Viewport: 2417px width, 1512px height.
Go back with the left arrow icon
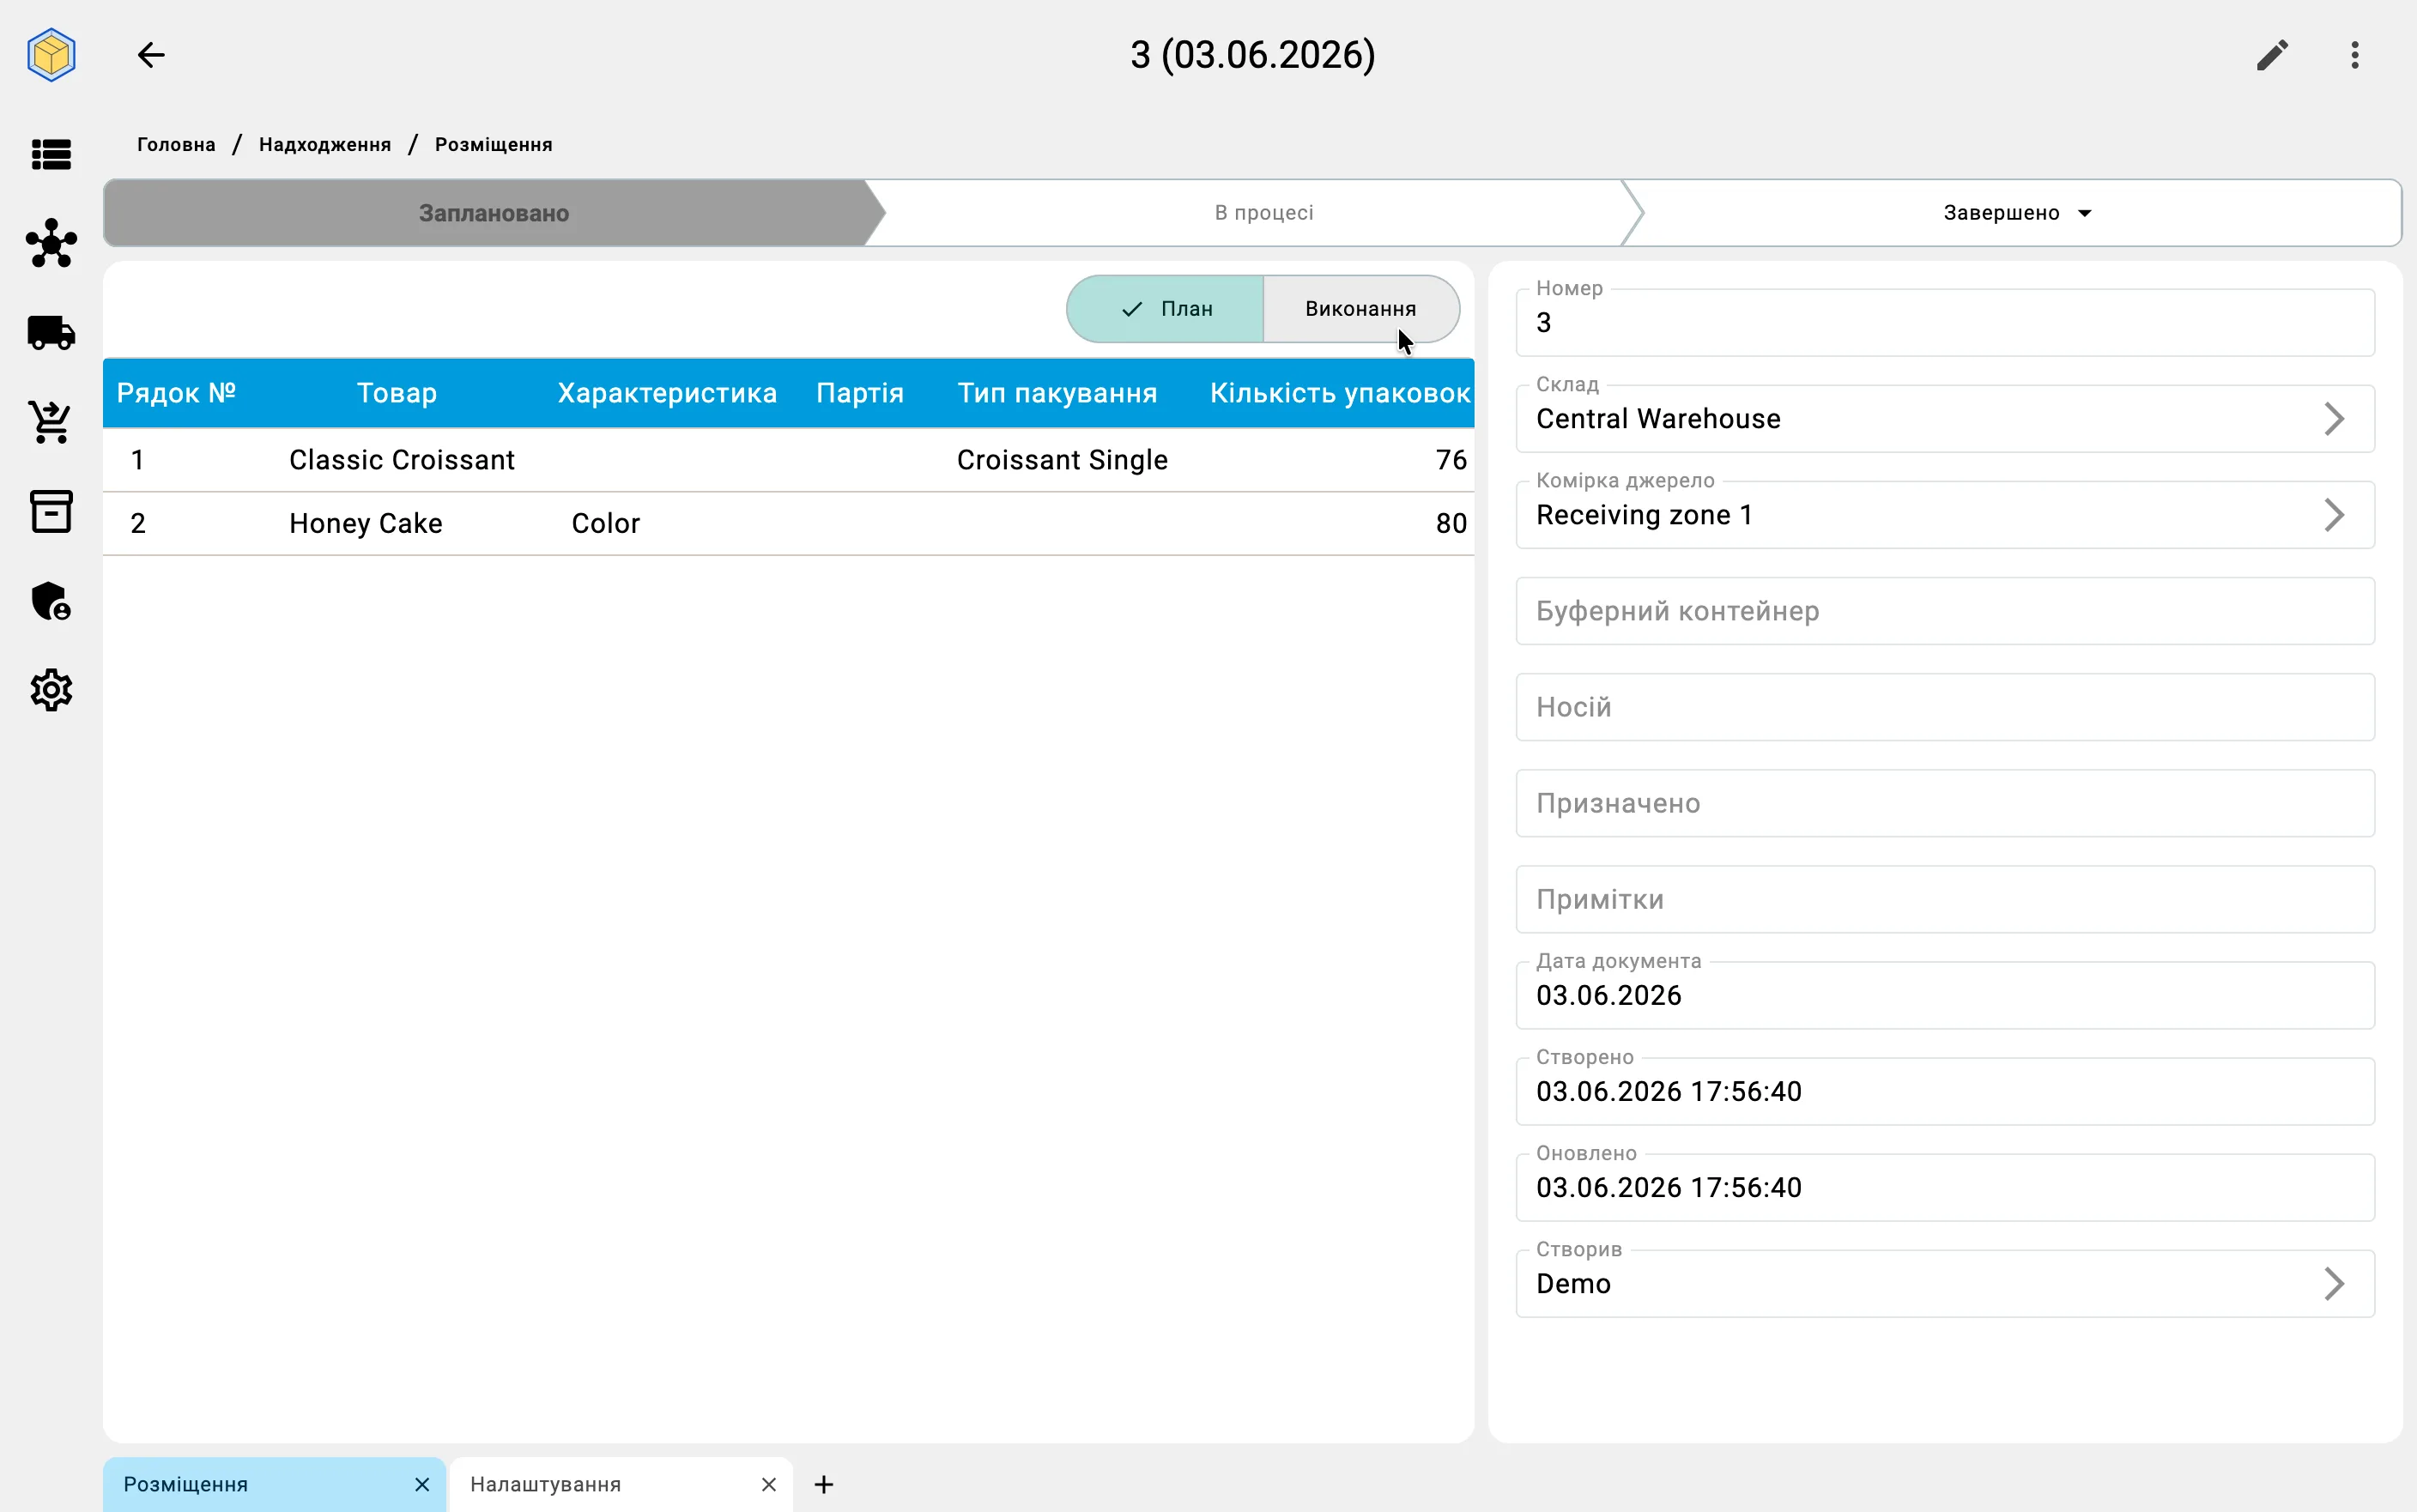click(151, 55)
